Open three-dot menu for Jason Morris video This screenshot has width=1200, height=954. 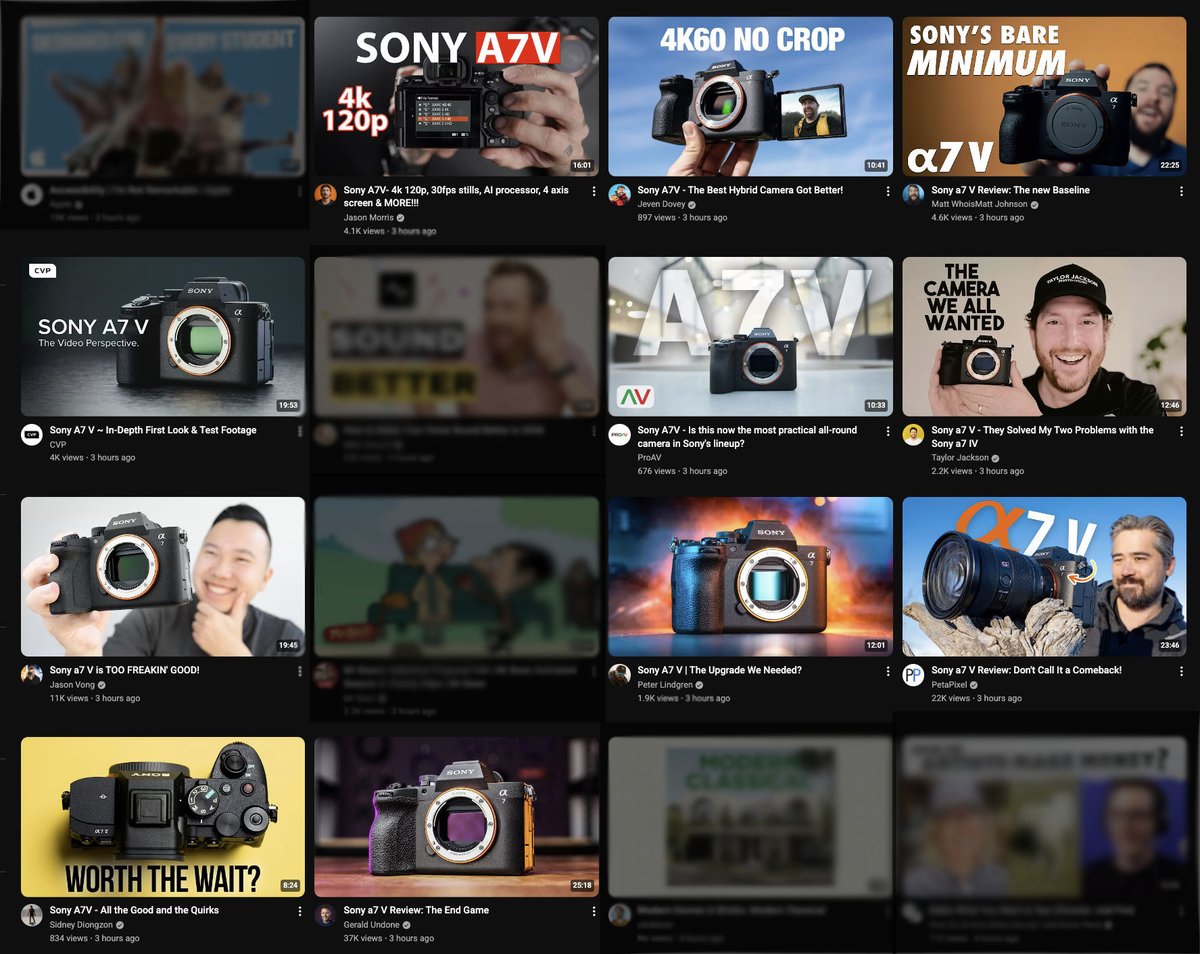tap(594, 191)
